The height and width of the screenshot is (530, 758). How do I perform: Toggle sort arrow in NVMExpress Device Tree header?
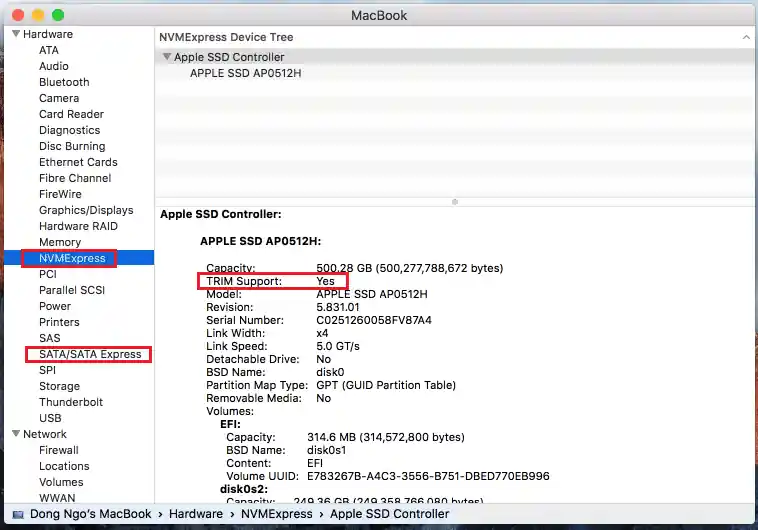[746, 37]
